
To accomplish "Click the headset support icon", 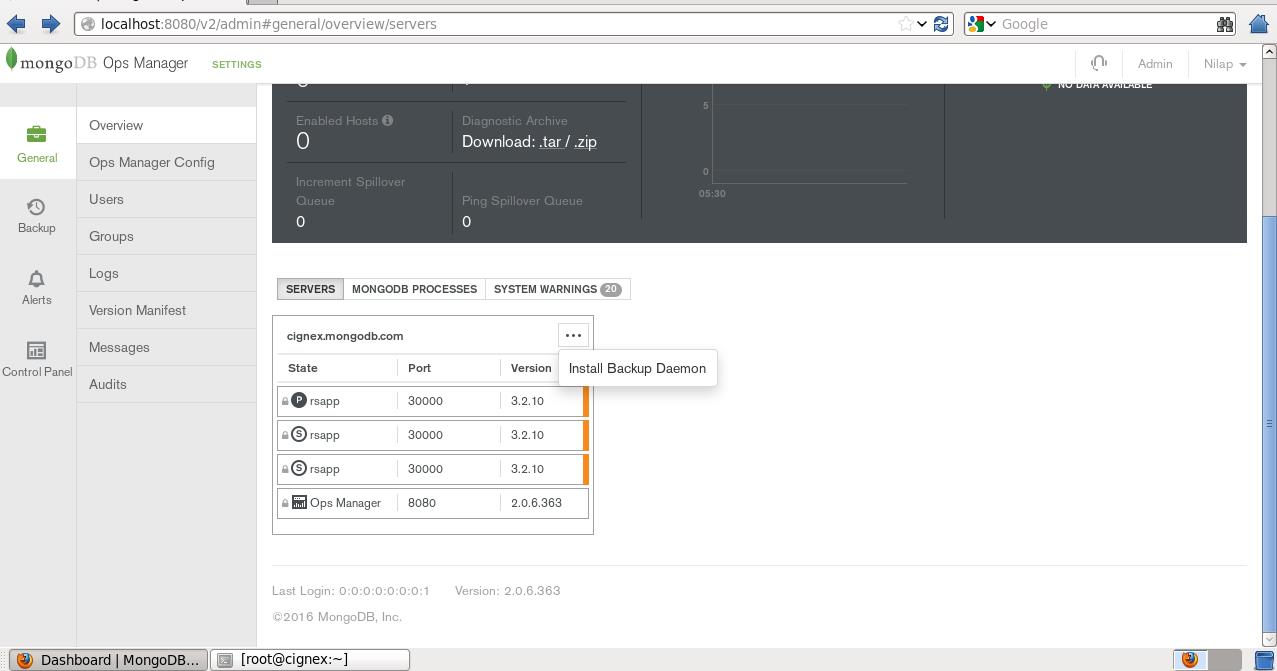I will click(1098, 62).
